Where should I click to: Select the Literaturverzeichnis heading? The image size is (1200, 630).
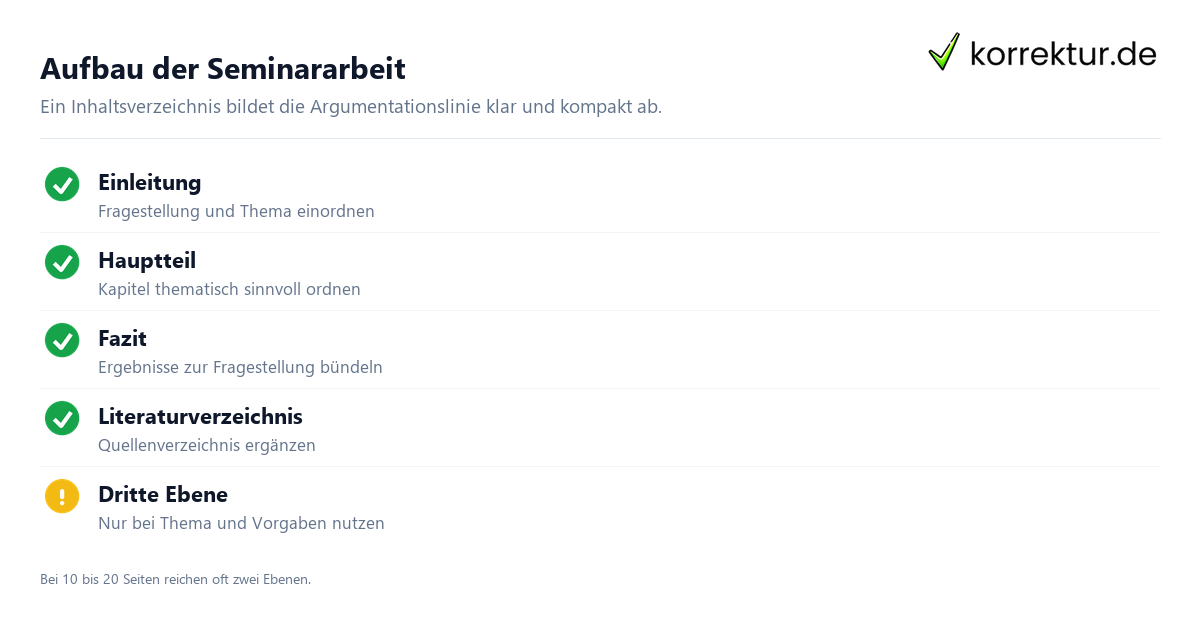(x=200, y=417)
